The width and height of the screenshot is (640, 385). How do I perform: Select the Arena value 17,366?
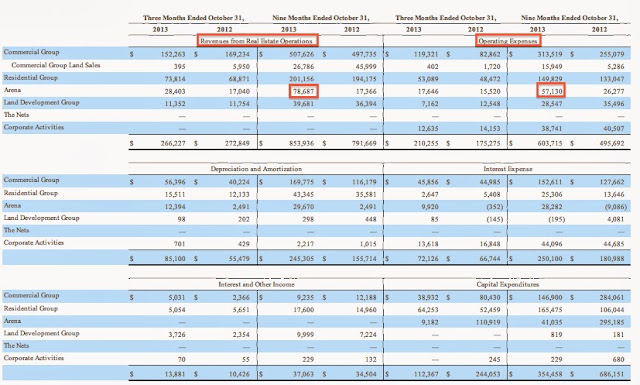(x=366, y=91)
